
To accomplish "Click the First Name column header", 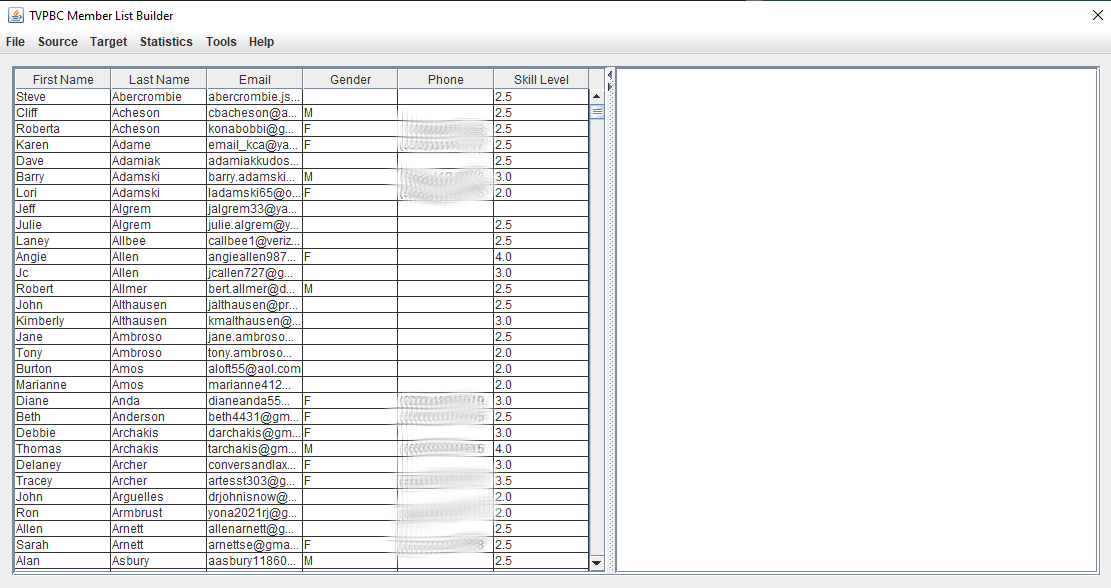I will [x=63, y=80].
